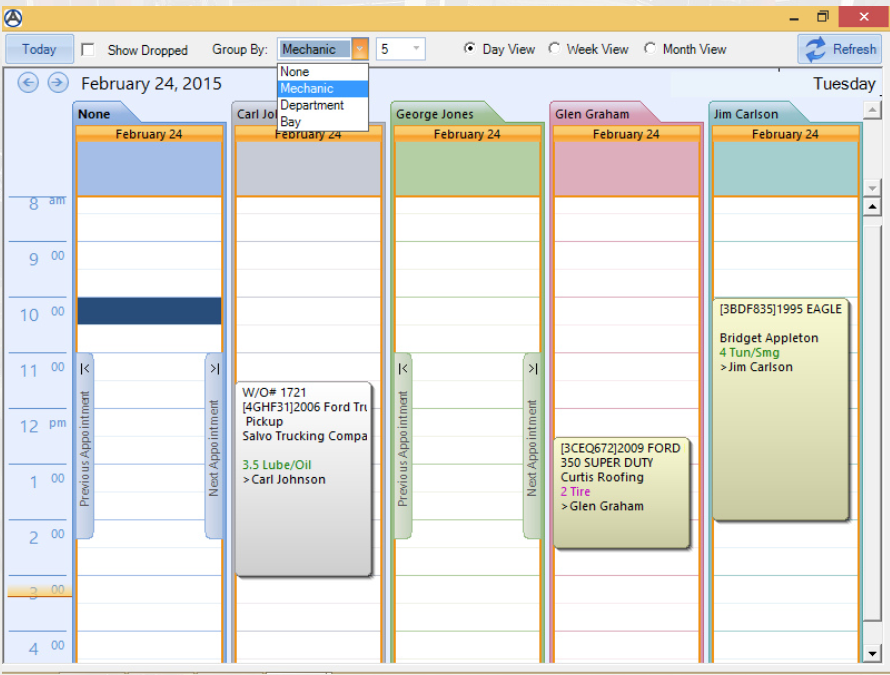Click the down arrow of time grid scrollbar
Image resolution: width=890 pixels, height=675 pixels.
click(872, 653)
